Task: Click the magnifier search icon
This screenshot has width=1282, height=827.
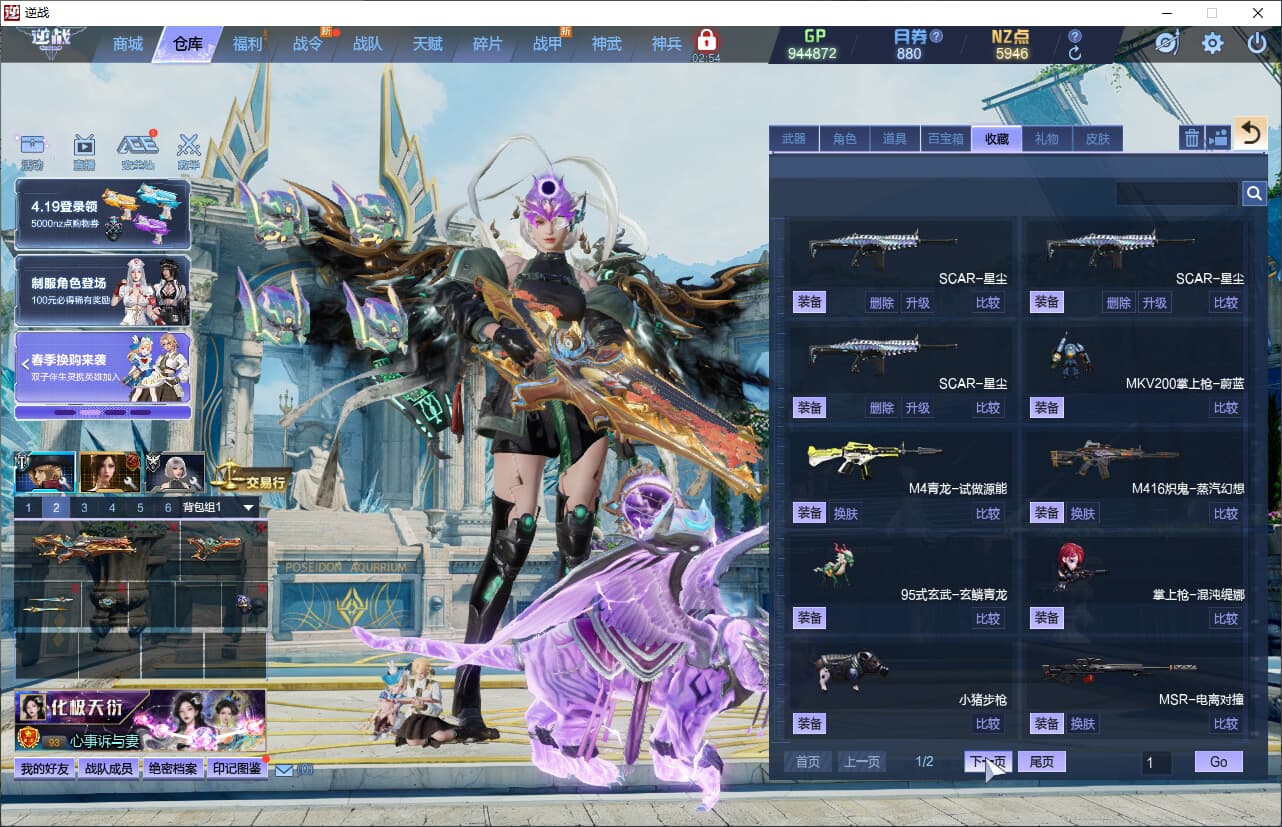Action: pos(1254,193)
